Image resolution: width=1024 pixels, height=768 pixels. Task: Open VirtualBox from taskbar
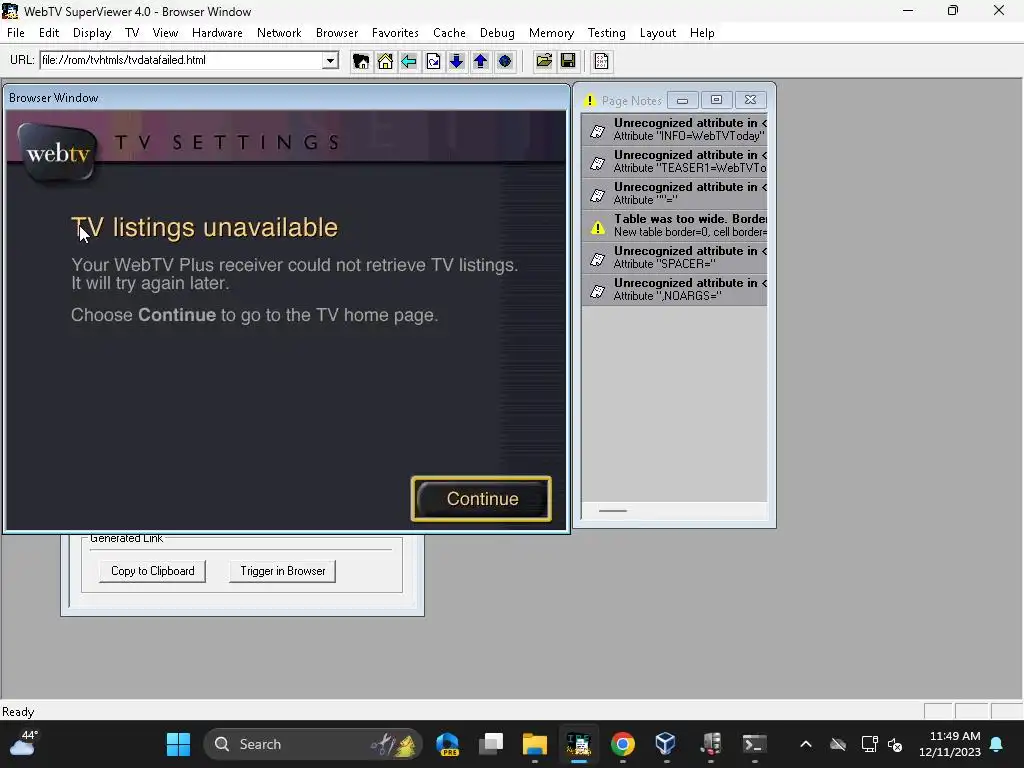[x=665, y=744]
